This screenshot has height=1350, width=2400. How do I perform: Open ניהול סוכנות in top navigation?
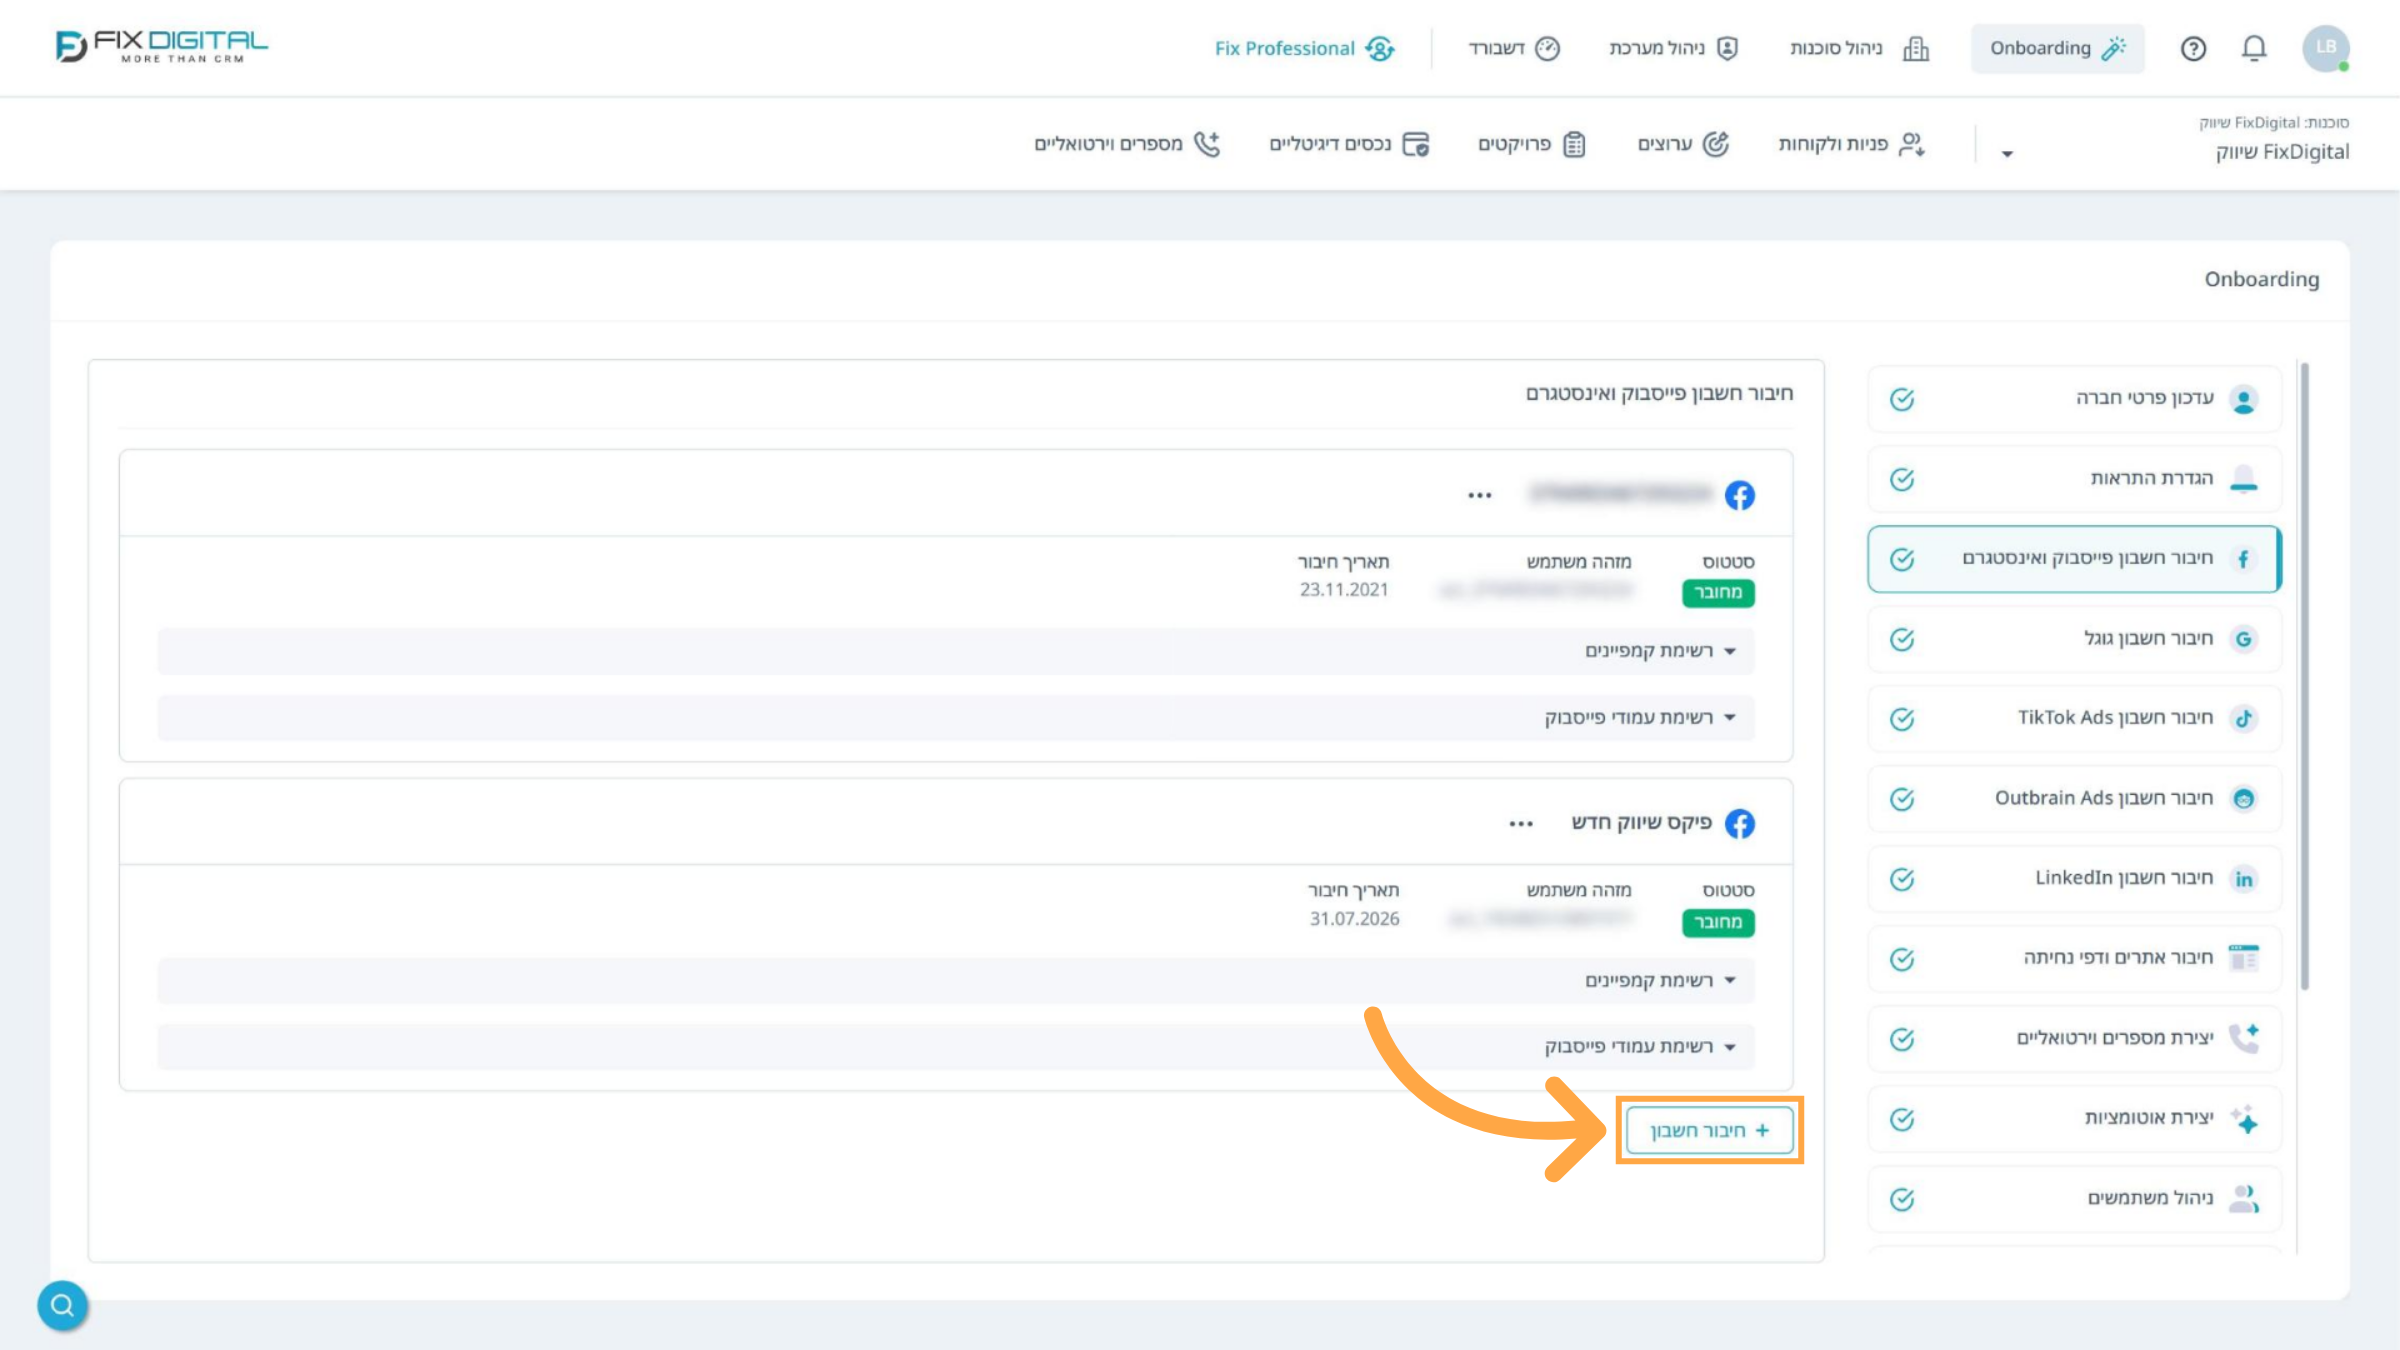(1859, 48)
